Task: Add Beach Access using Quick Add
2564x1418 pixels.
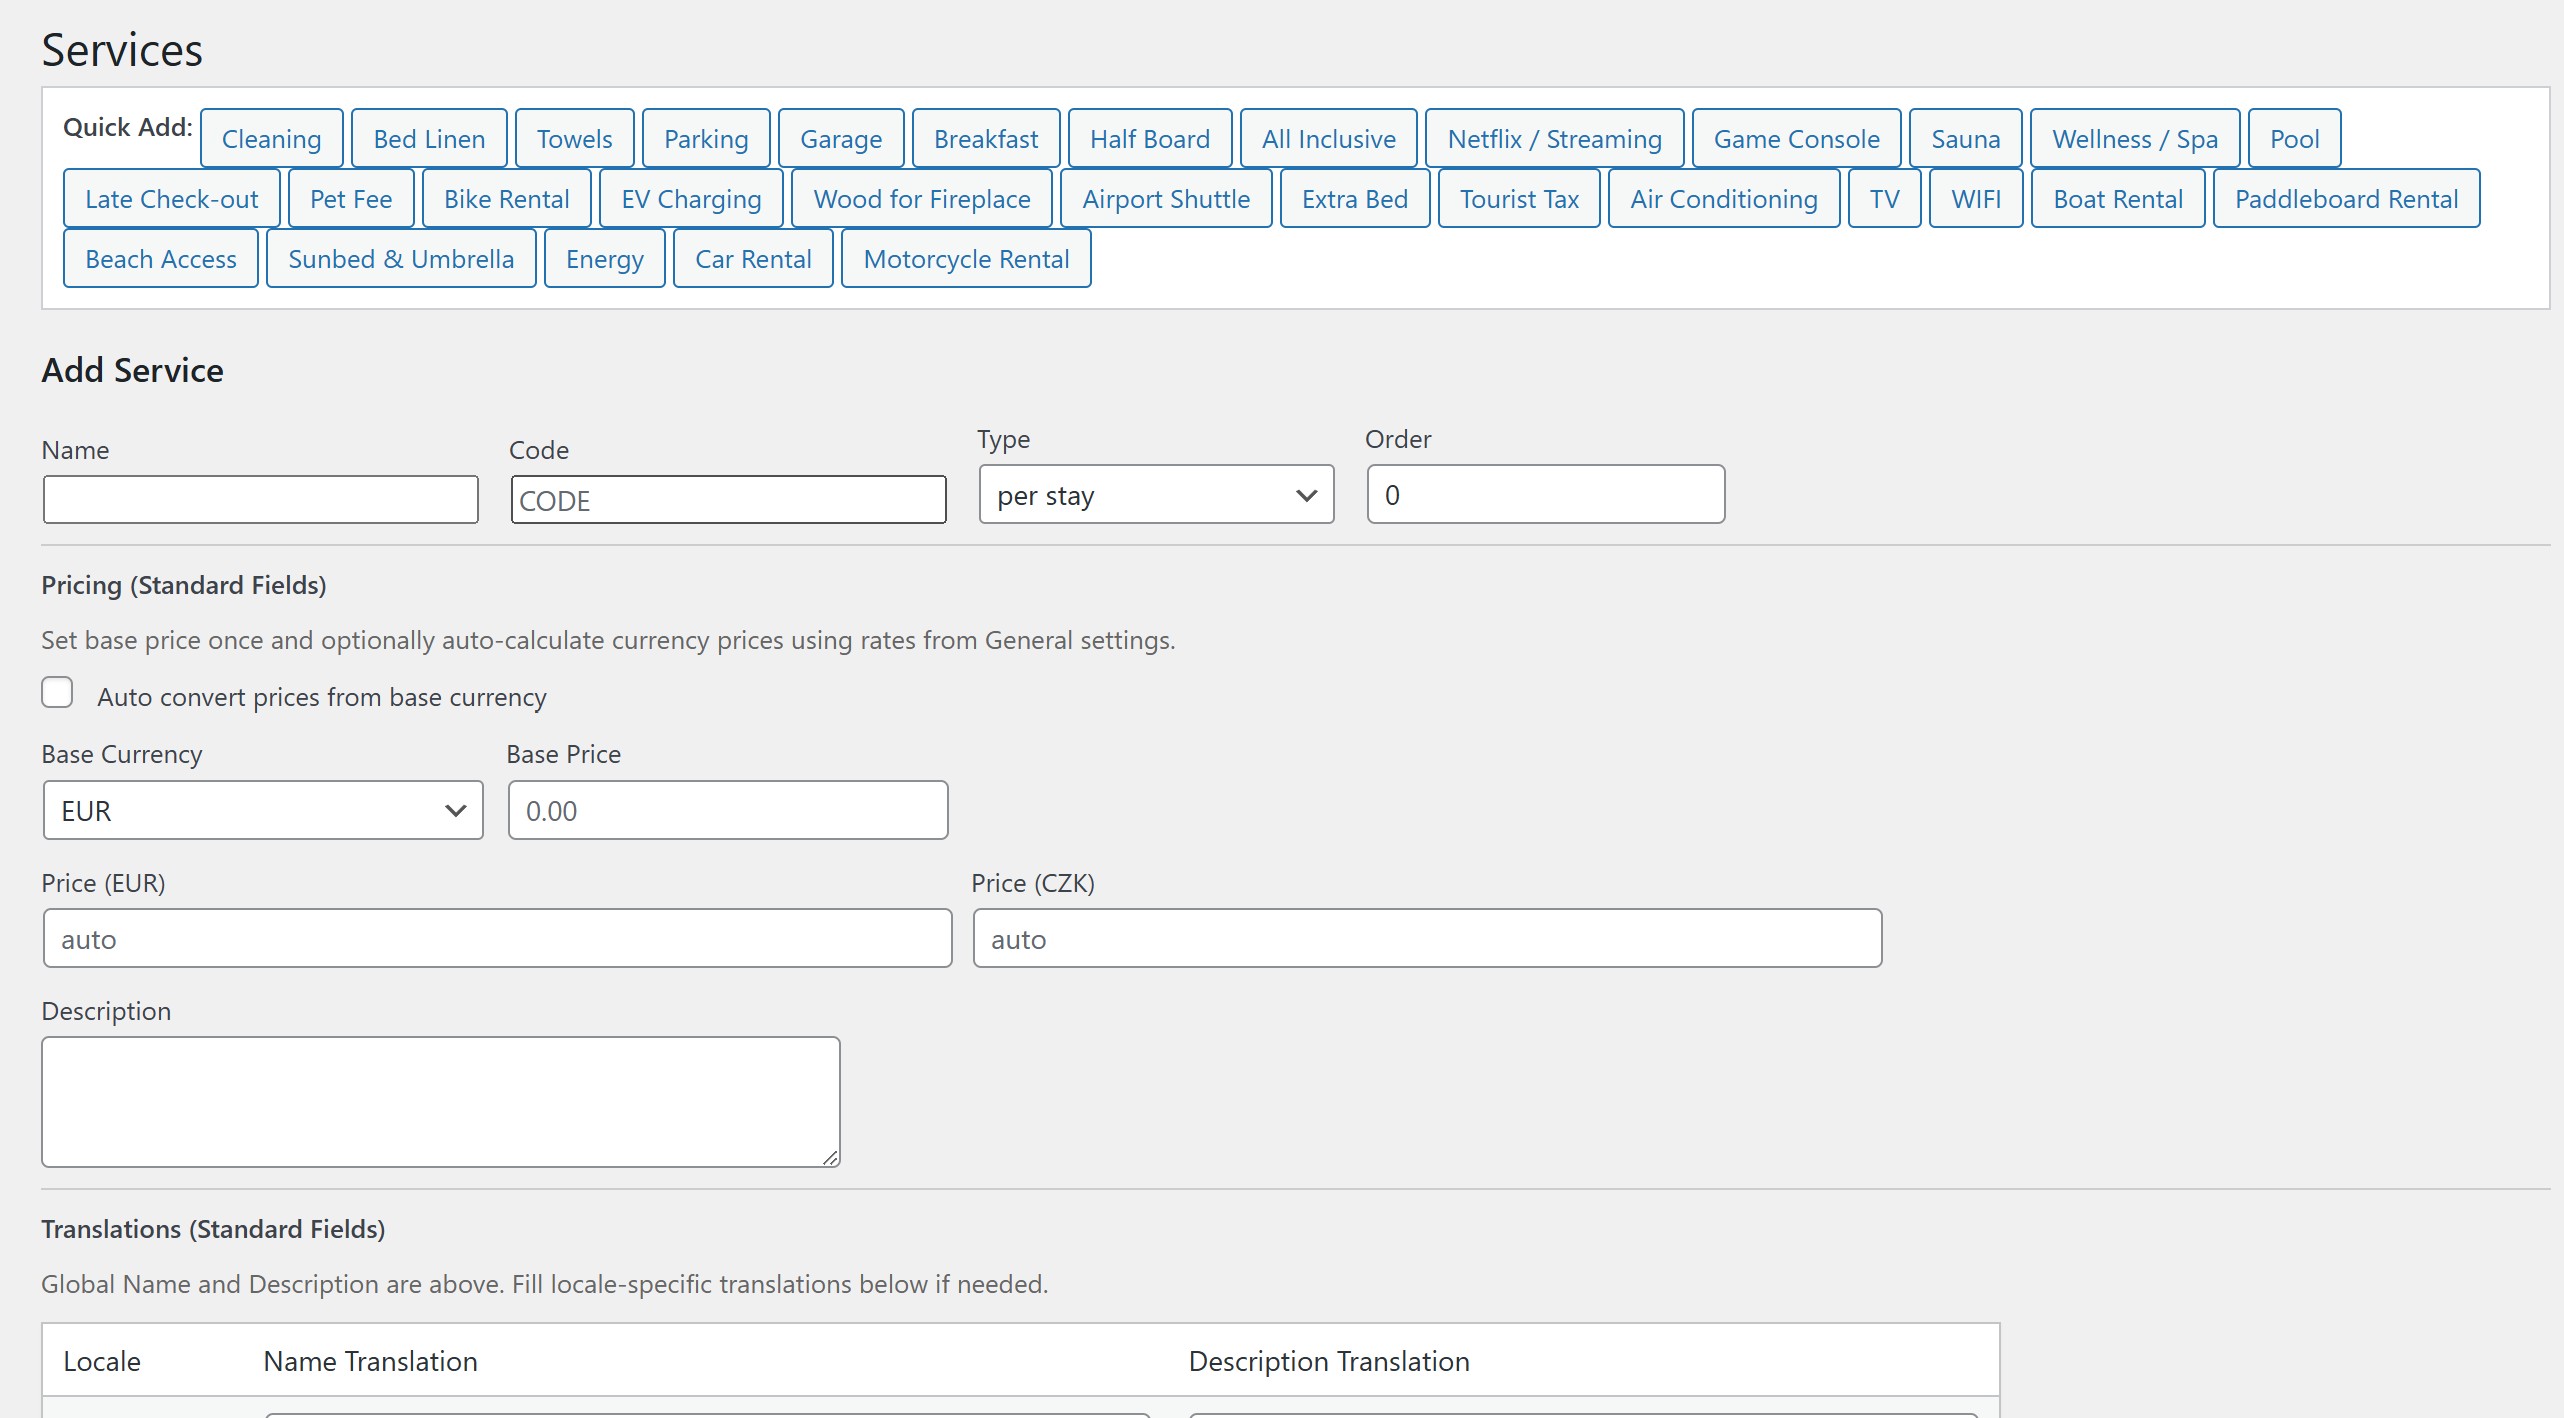Action: tap(160, 258)
